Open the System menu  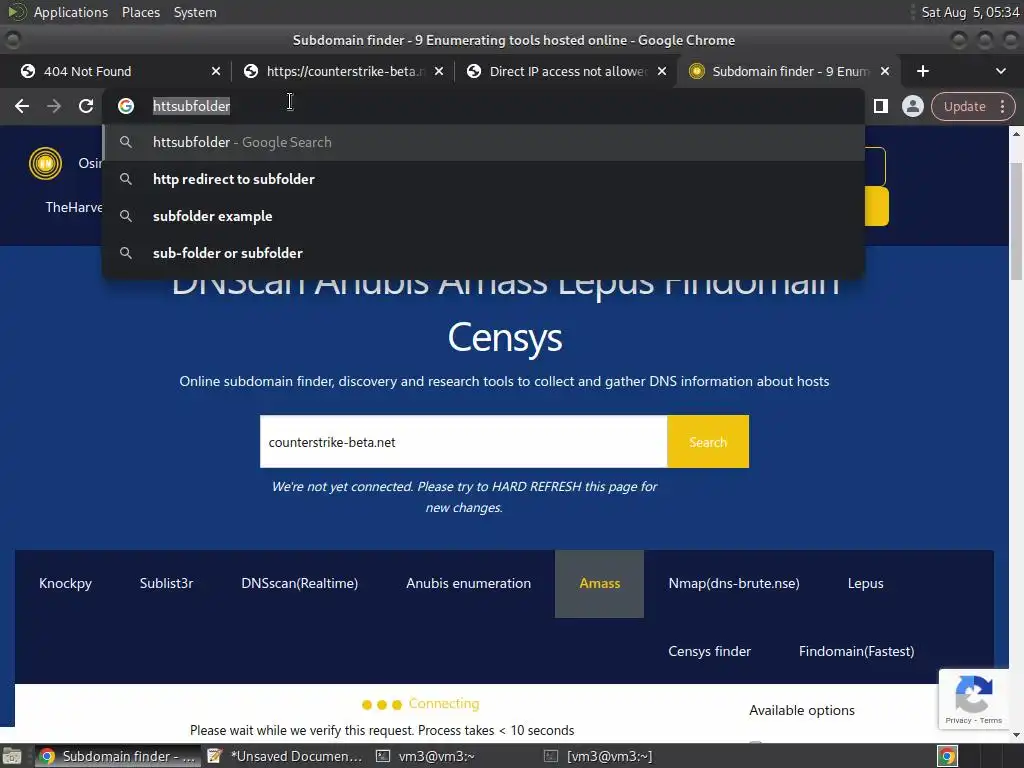(x=195, y=12)
